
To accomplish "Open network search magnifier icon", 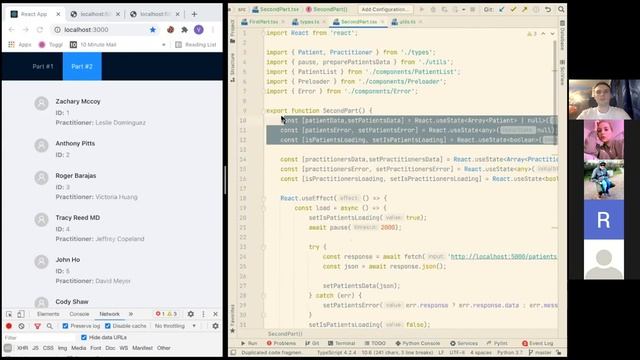I will (50, 326).
